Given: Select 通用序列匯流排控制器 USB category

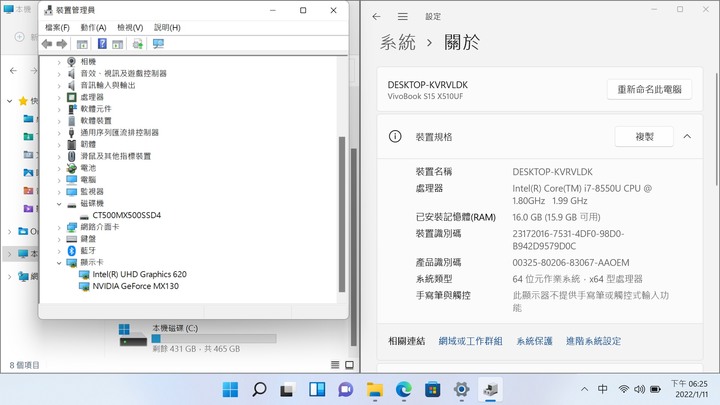Looking at the screenshot, I should pos(119,132).
